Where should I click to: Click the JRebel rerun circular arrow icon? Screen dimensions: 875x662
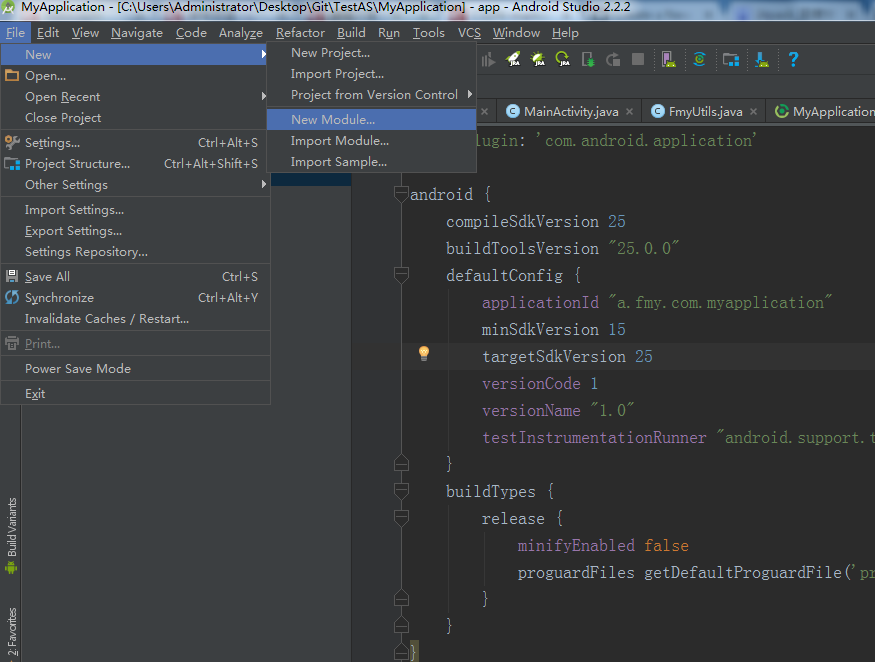(562, 59)
